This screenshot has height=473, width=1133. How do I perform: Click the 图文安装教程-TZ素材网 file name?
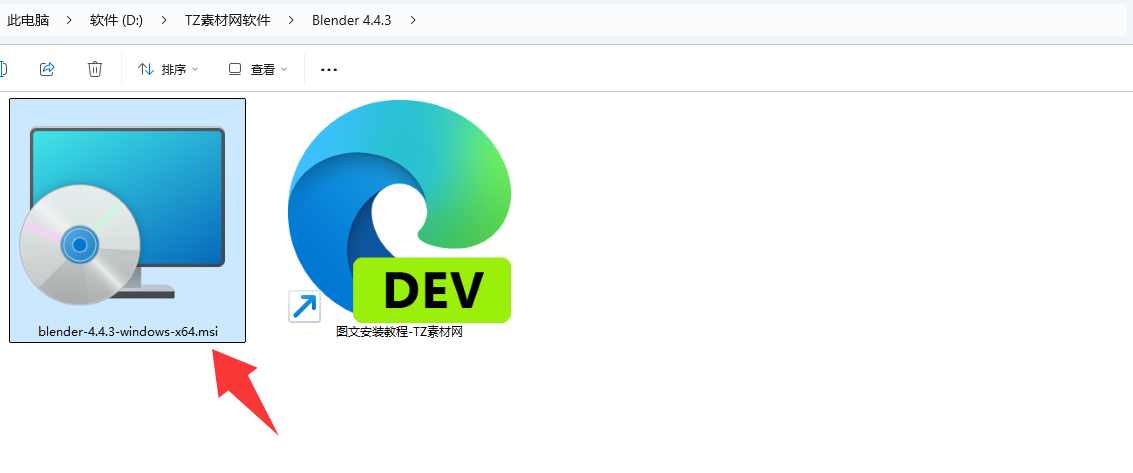(399, 332)
